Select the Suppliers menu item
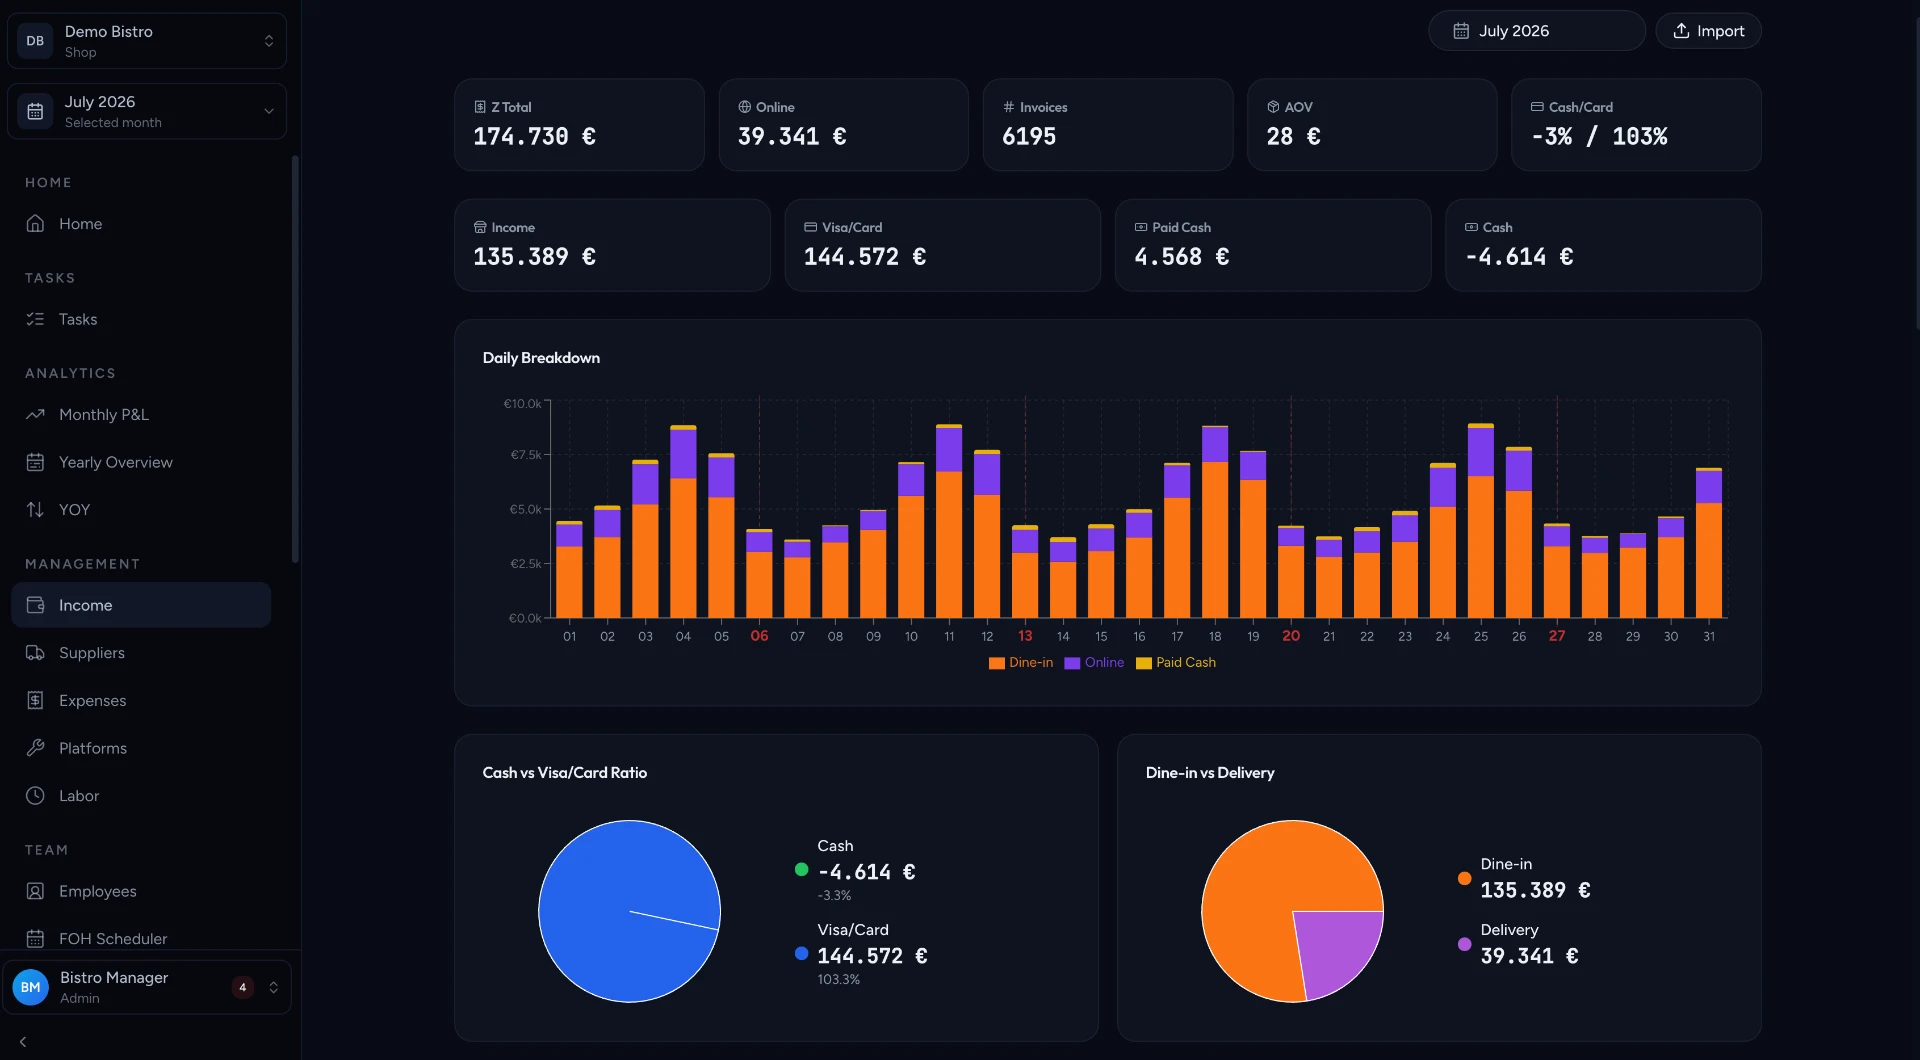Image resolution: width=1920 pixels, height=1060 pixels. coord(141,653)
